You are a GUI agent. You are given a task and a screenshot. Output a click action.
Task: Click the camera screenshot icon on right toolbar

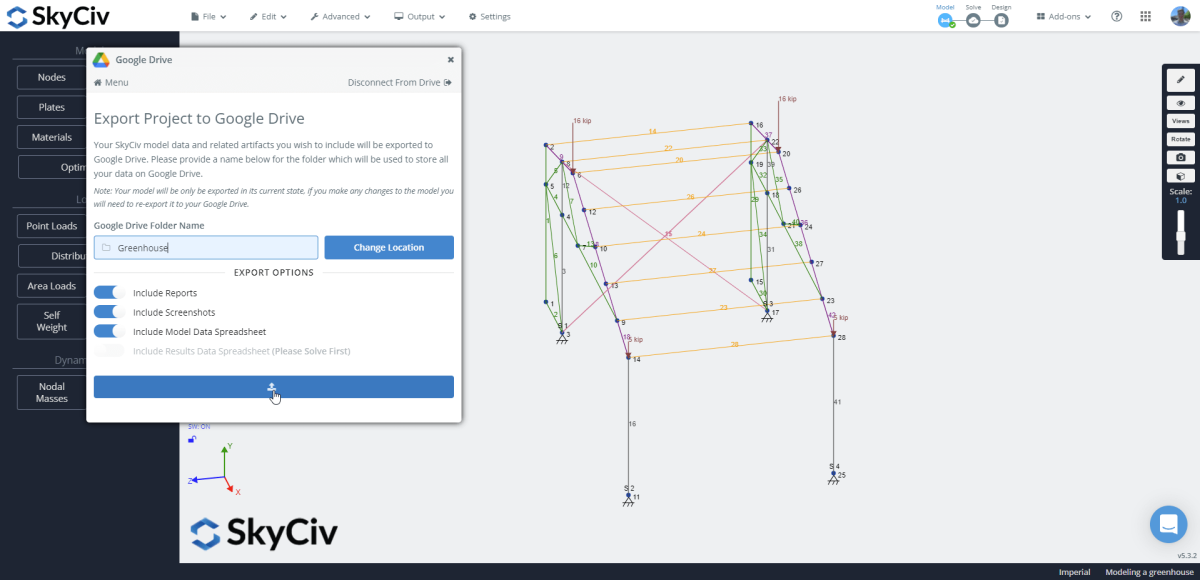coord(1180,156)
